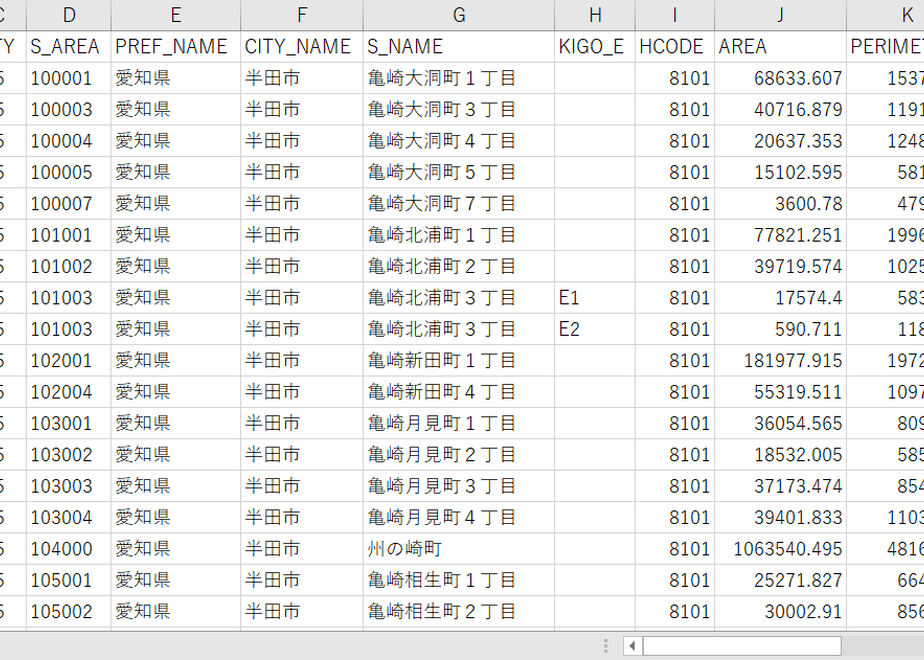Image resolution: width=924 pixels, height=660 pixels.
Task: Select column G header
Action: click(x=458, y=15)
